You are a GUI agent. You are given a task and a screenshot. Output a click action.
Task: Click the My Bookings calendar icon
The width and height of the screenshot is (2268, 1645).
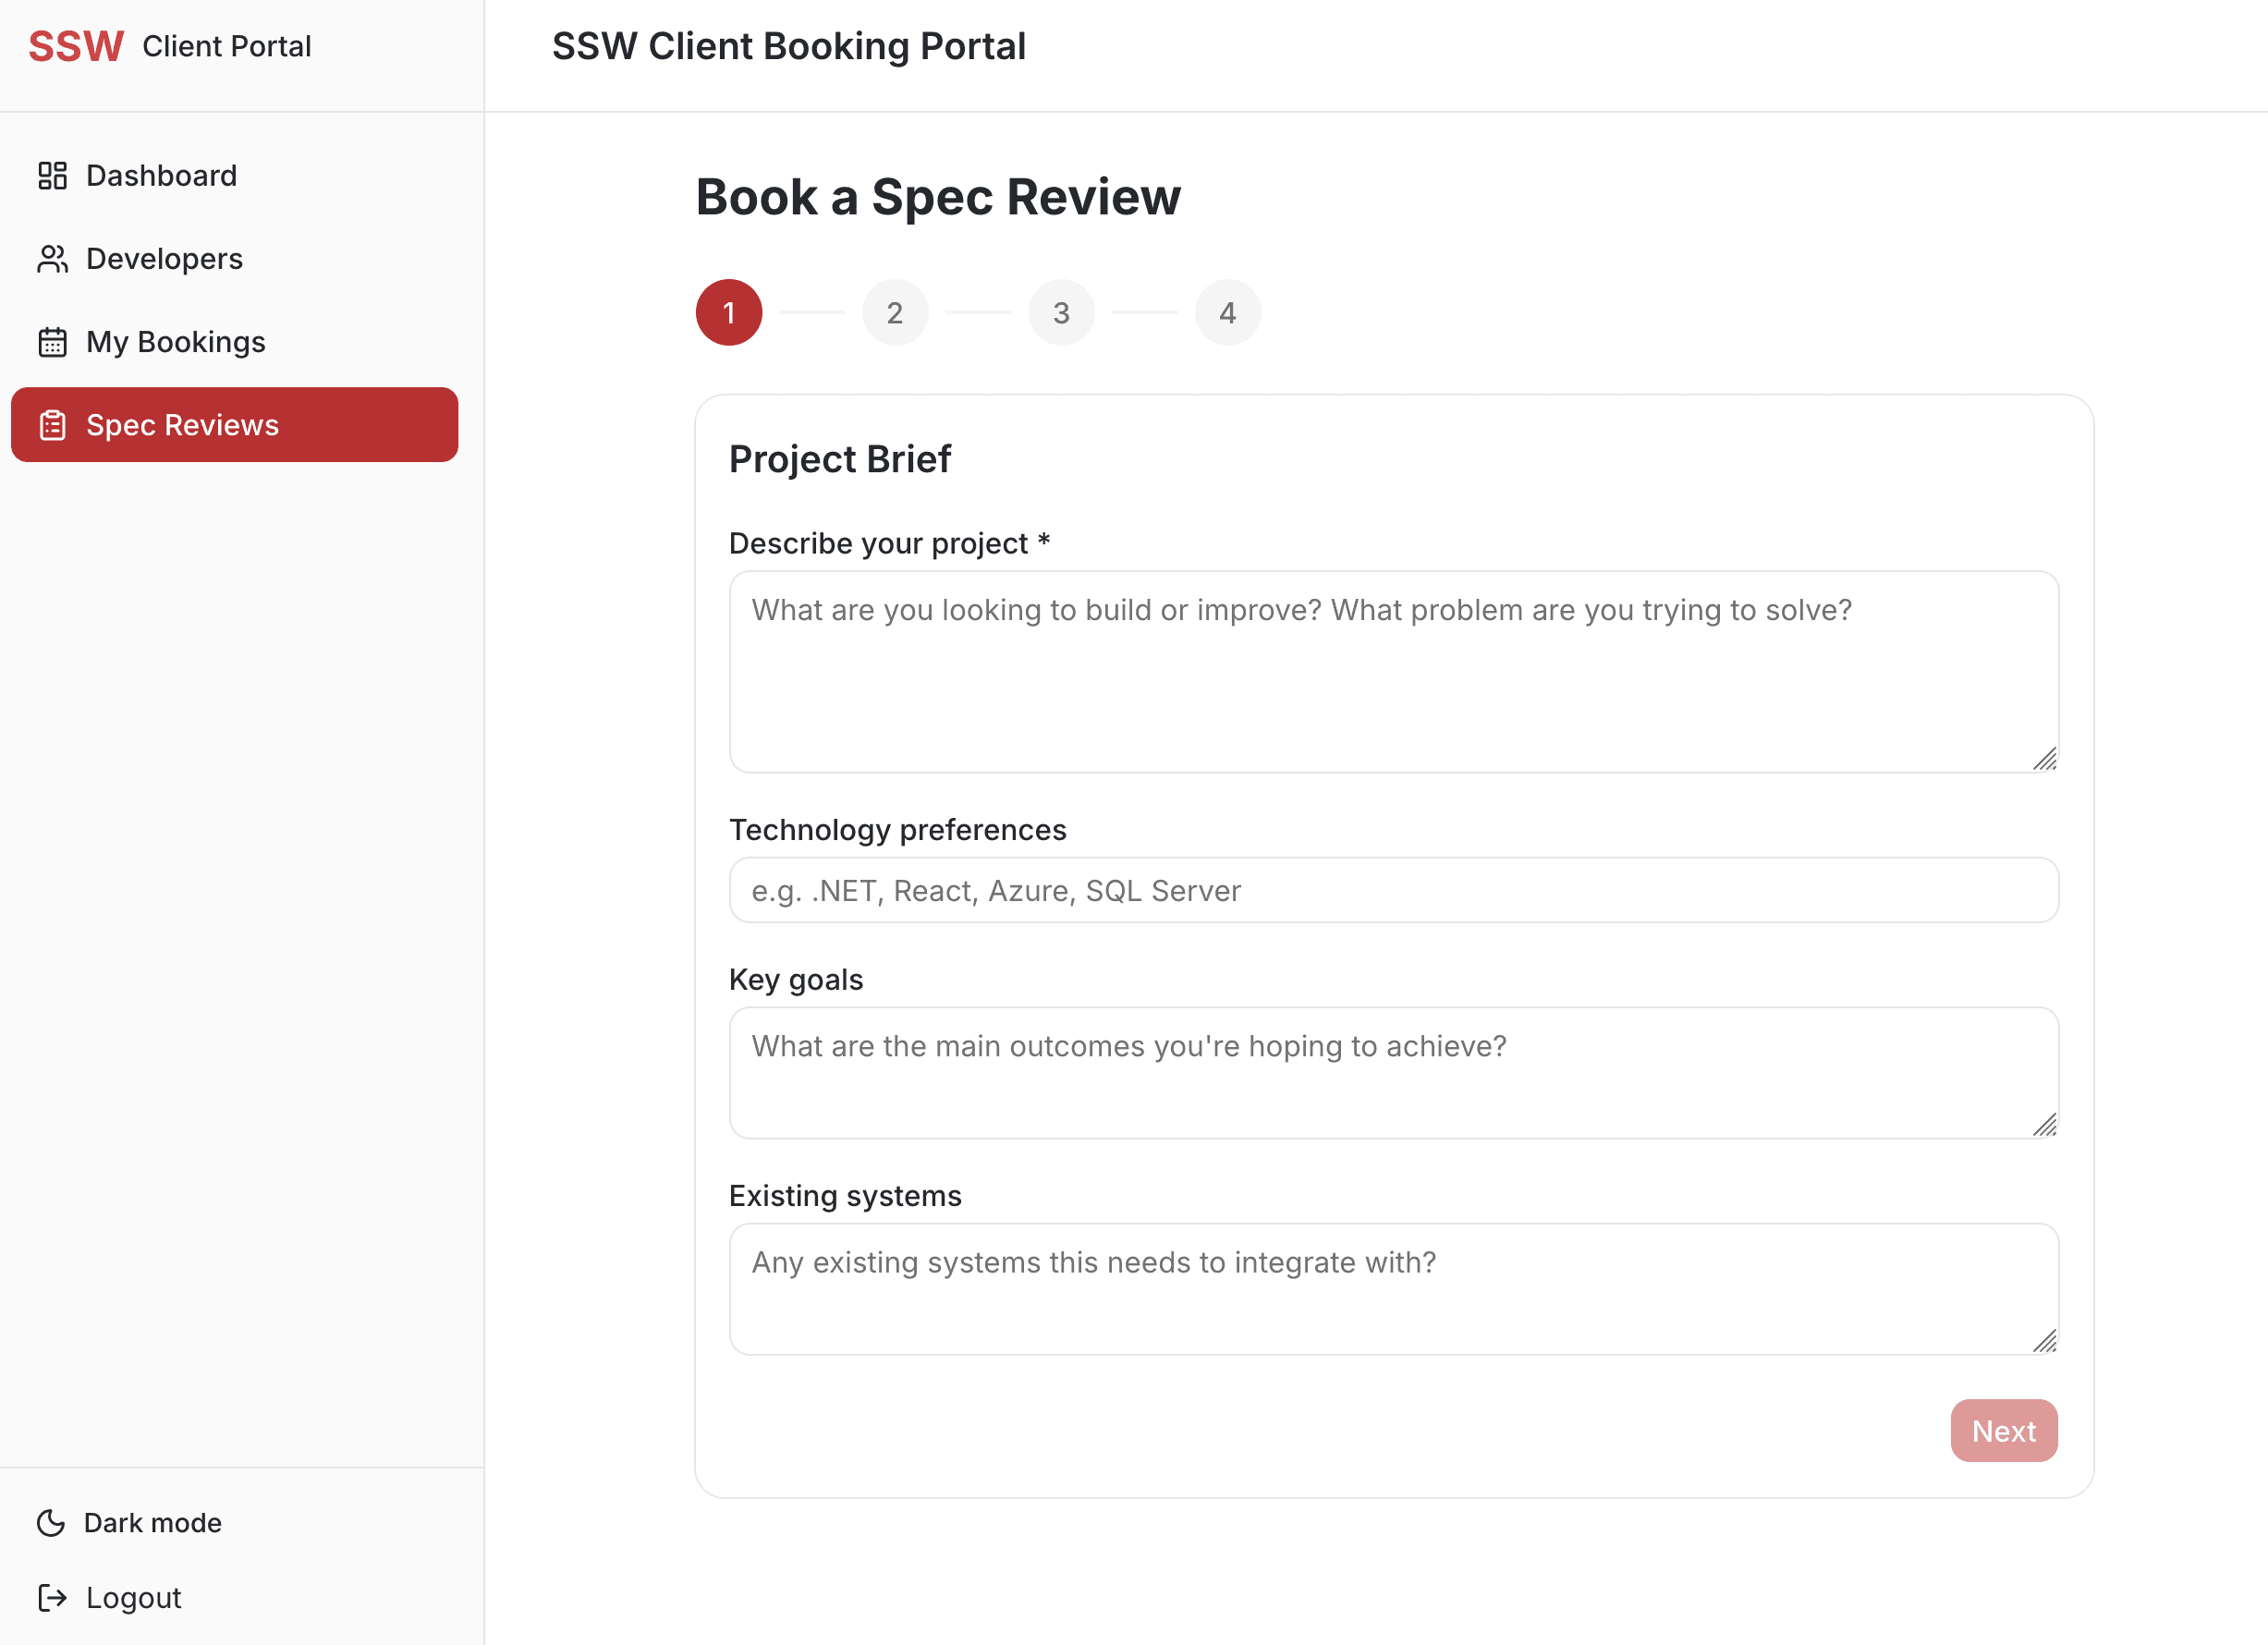[x=53, y=341]
